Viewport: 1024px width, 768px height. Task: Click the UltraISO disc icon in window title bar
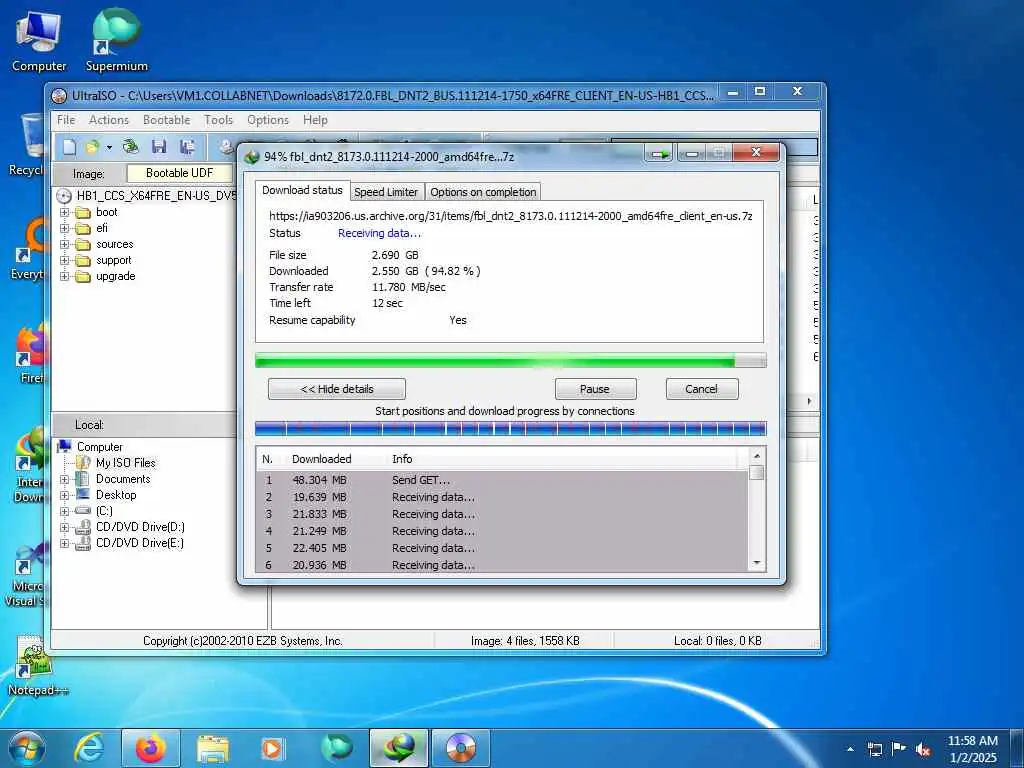coord(59,96)
